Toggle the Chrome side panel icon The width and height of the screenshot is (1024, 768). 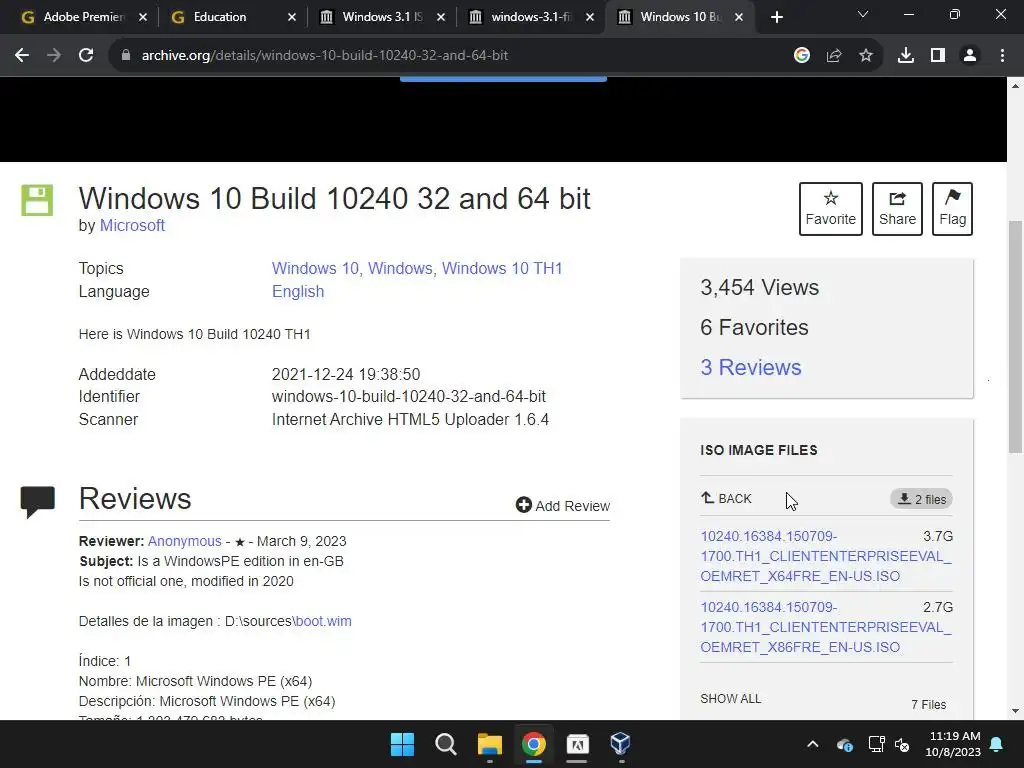938,56
